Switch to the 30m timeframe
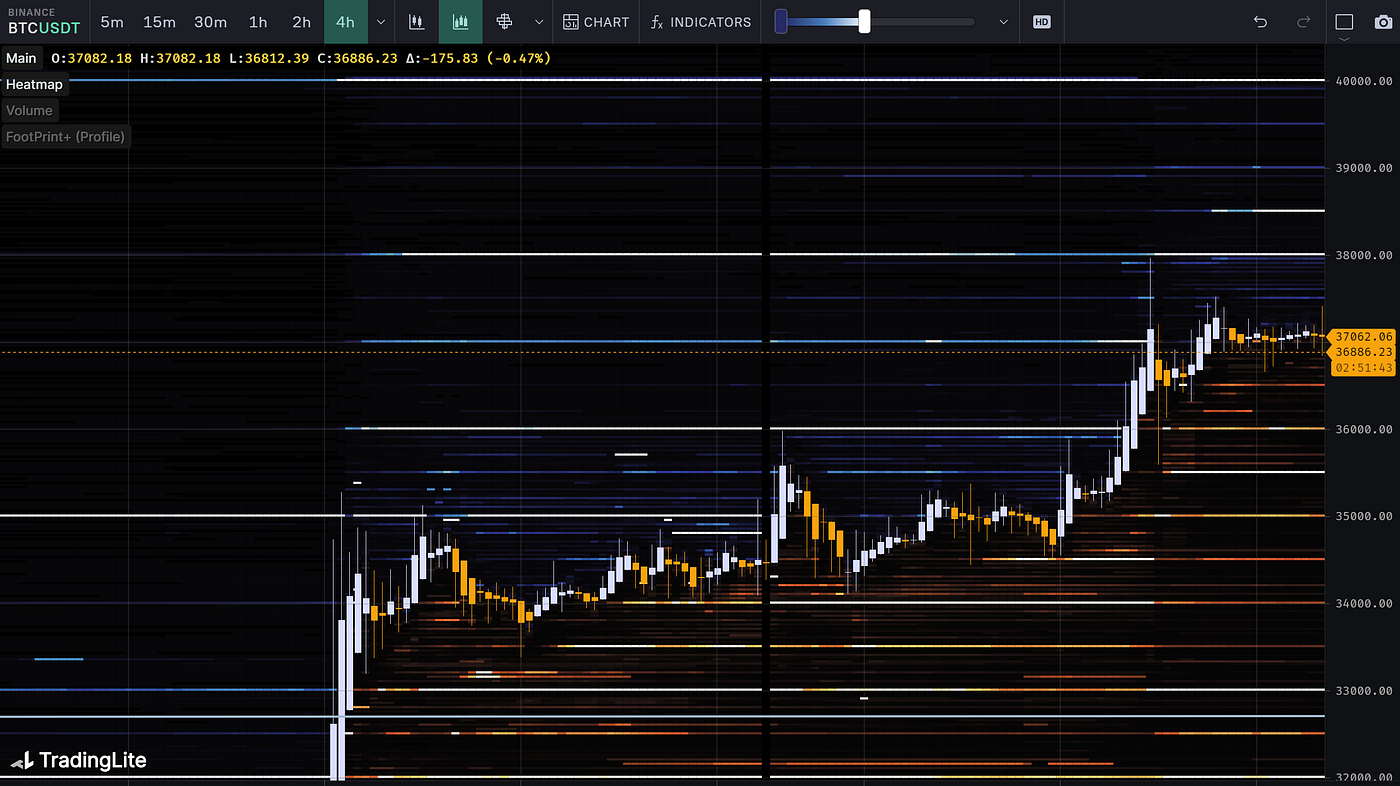Viewport: 1400px width, 786px height. point(210,22)
